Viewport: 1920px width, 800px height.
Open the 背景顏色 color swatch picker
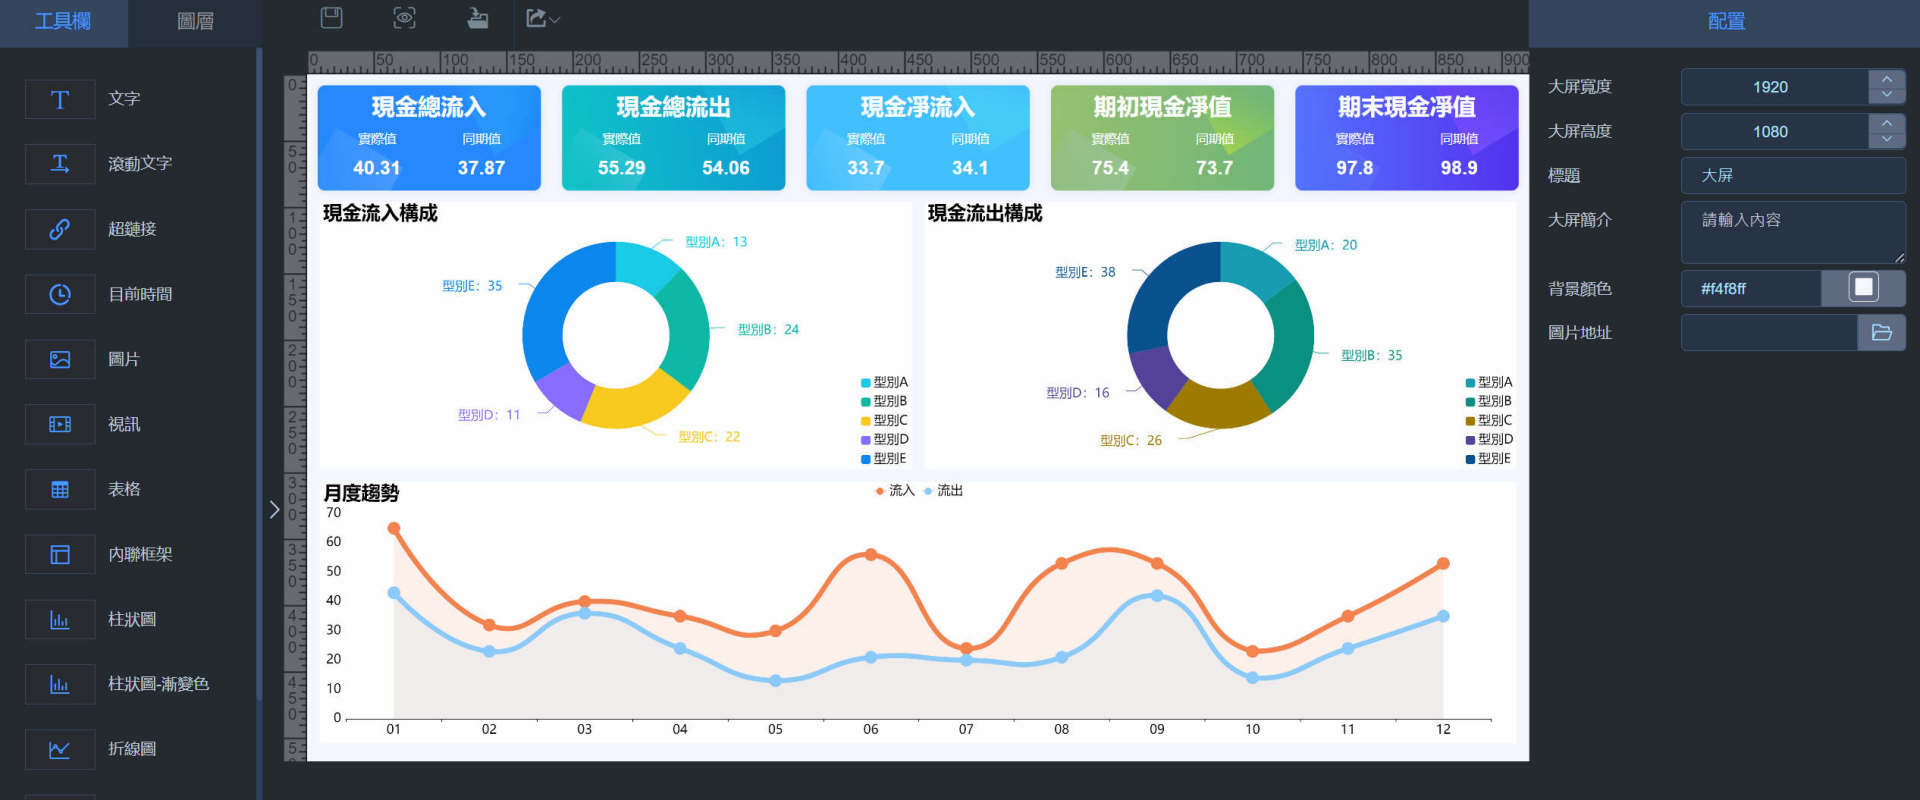(x=1863, y=288)
